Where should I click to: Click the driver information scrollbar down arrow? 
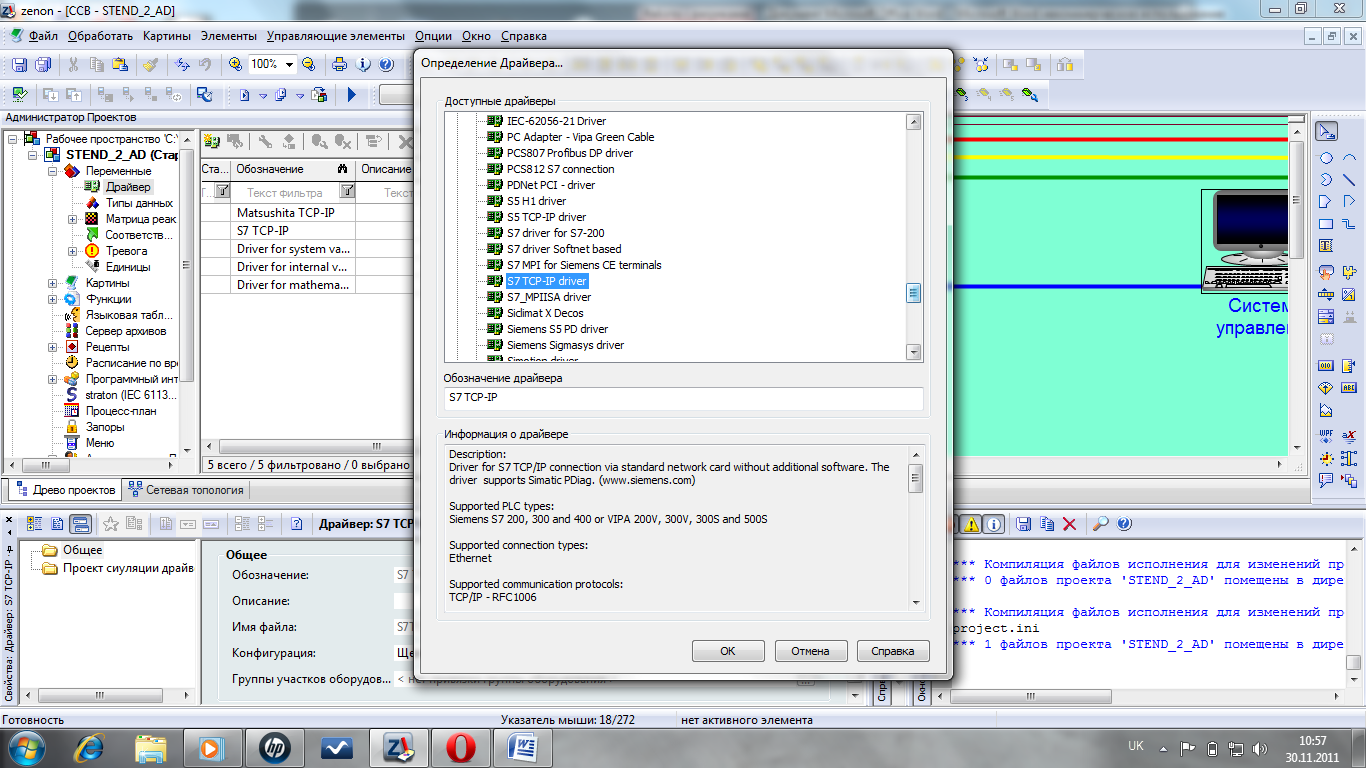point(914,602)
